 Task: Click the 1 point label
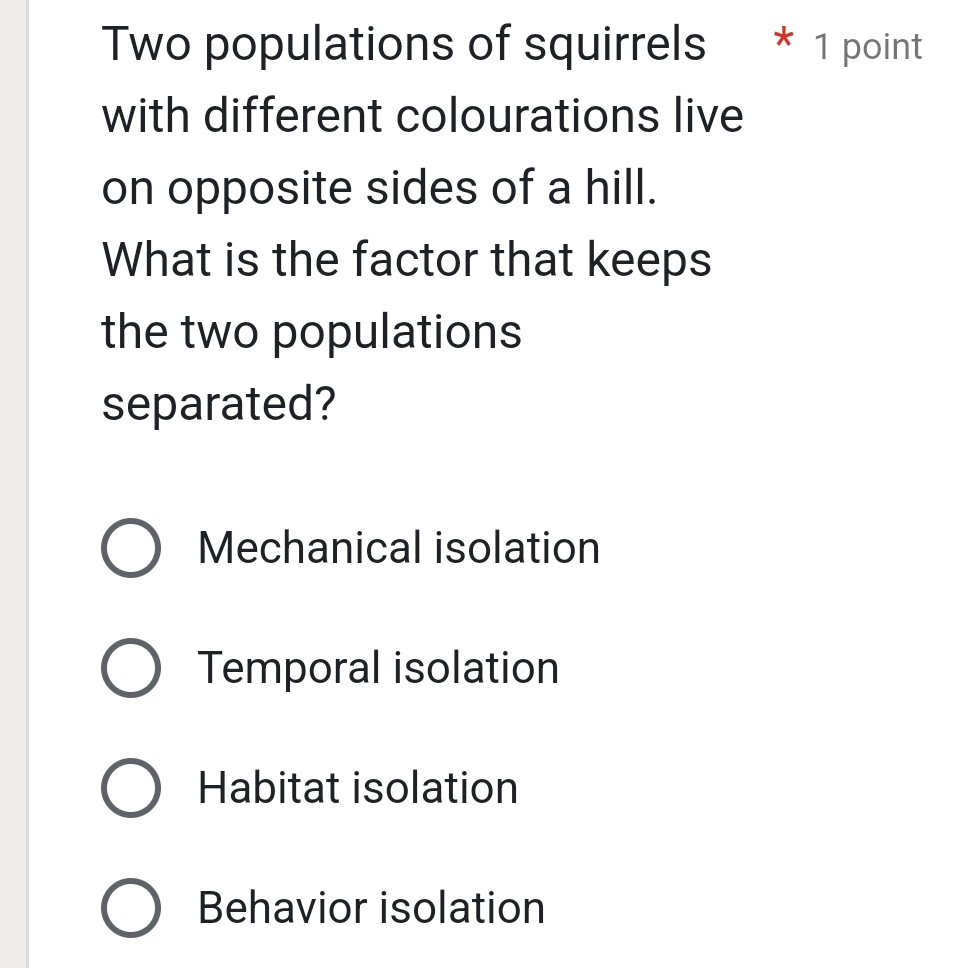(866, 46)
